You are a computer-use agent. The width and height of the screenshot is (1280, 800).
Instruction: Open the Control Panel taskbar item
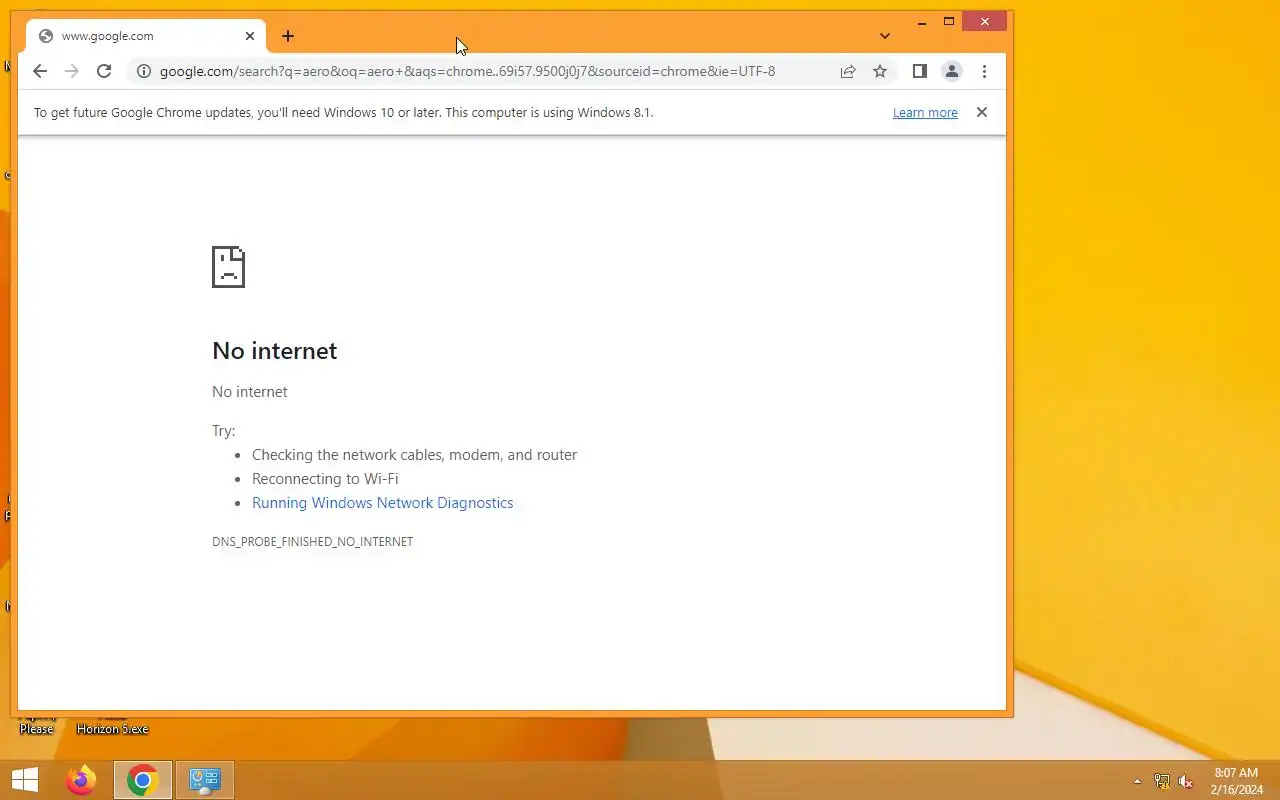[205, 780]
